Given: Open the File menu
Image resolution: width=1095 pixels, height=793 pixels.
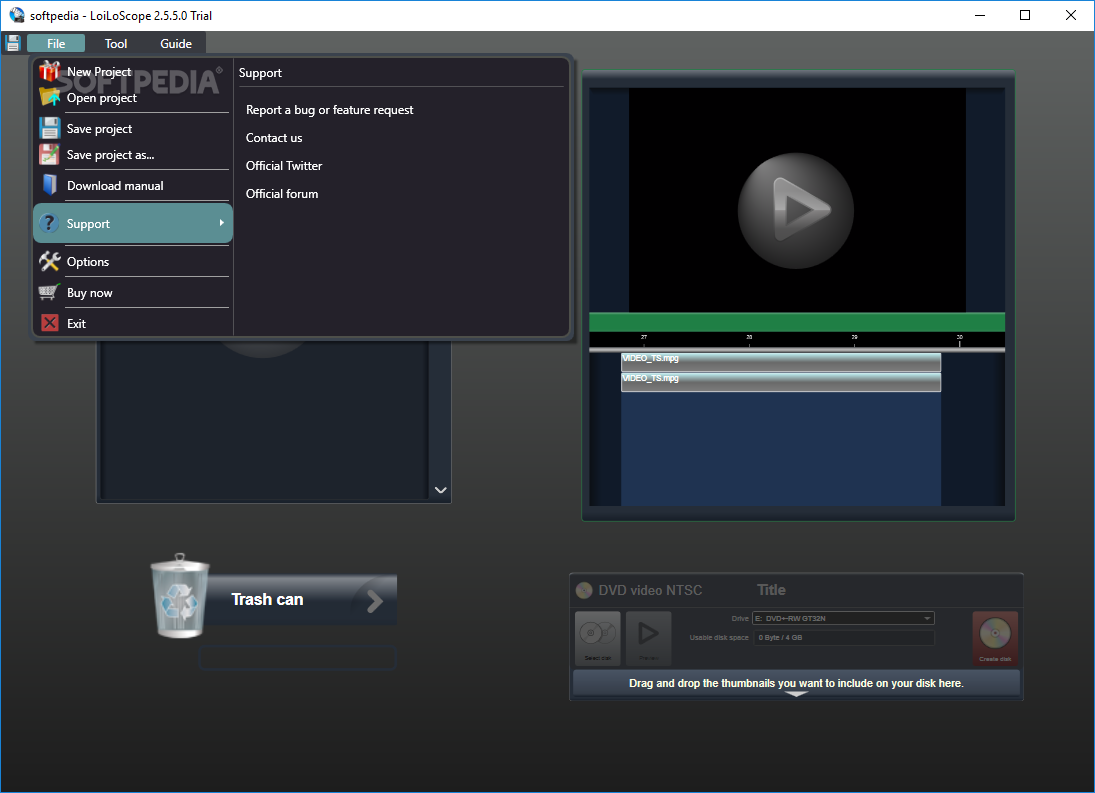Looking at the screenshot, I should [x=56, y=43].
